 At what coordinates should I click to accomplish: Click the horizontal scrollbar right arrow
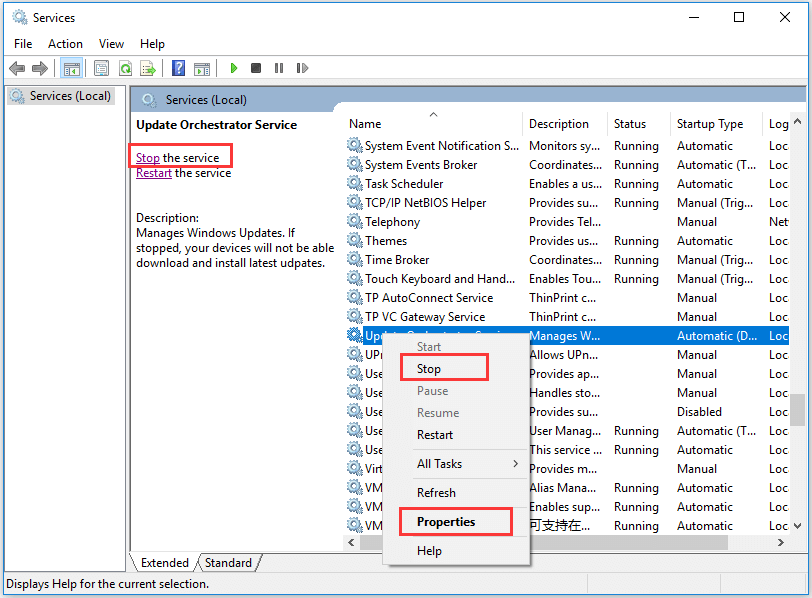click(x=781, y=542)
